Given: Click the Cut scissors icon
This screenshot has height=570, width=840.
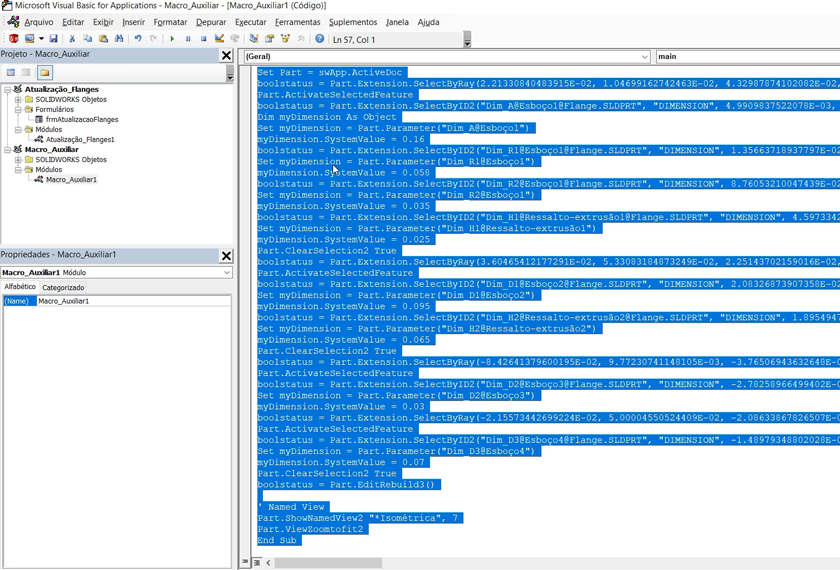Looking at the screenshot, I should [x=72, y=39].
